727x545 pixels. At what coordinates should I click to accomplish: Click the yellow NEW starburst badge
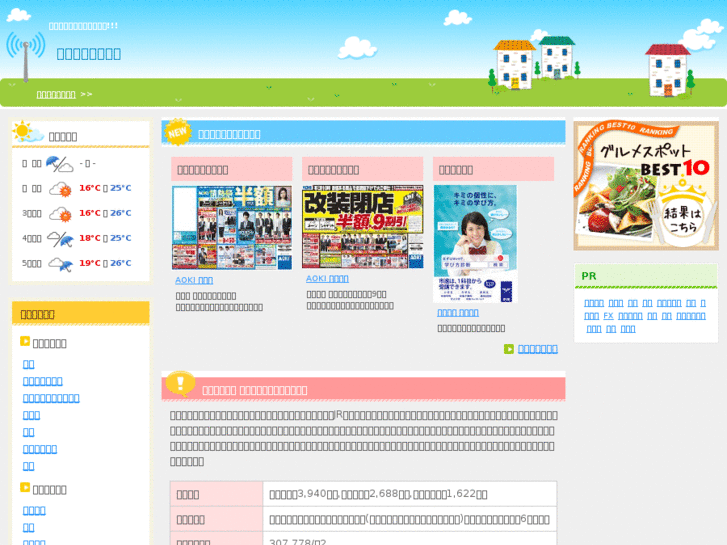[178, 132]
